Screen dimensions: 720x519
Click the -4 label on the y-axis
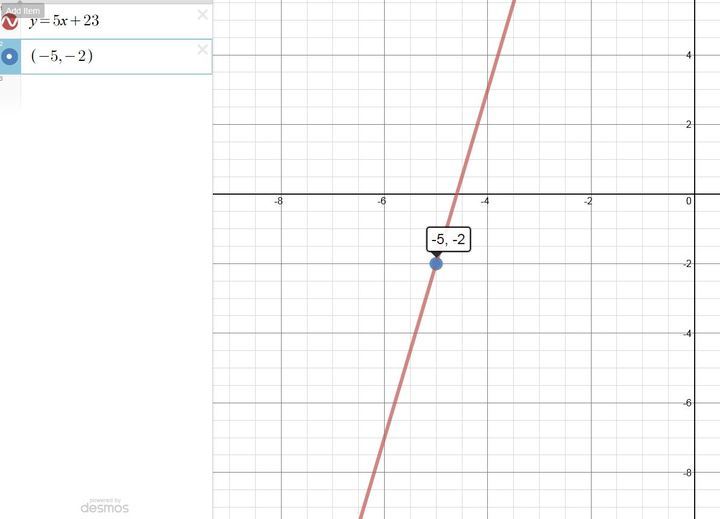pos(686,333)
